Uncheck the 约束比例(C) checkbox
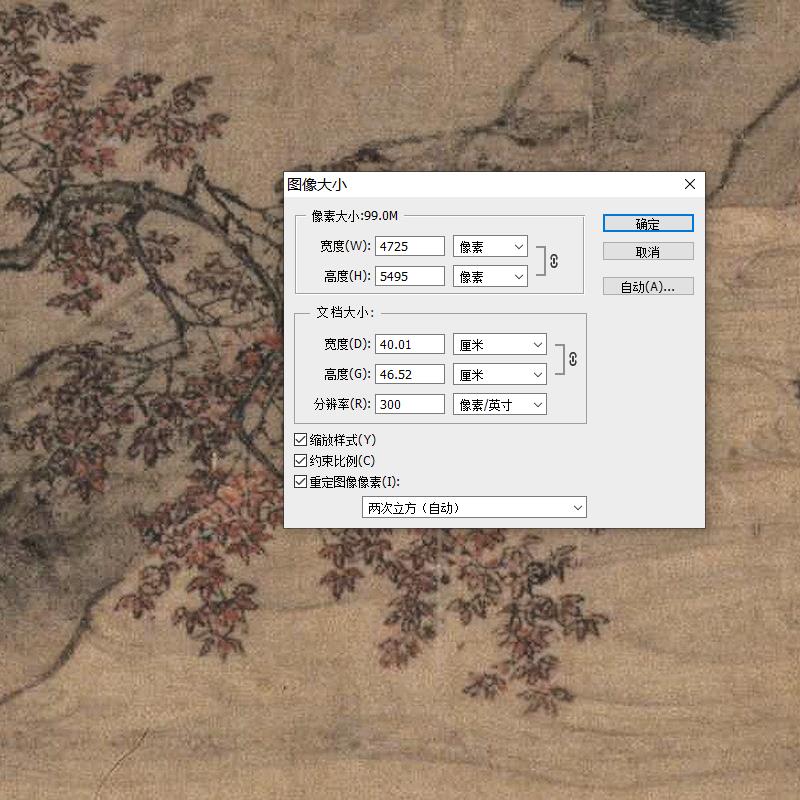This screenshot has height=800, width=800. coord(301,461)
